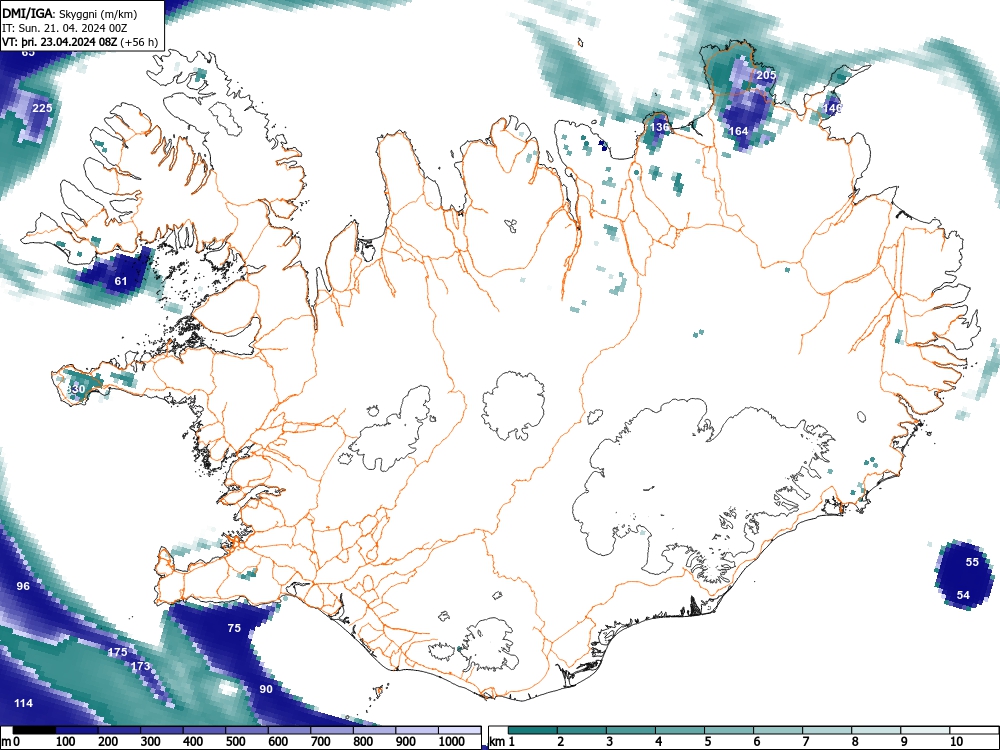1000x750 pixels.
Task: Click the map value 173
Action: click(x=140, y=666)
